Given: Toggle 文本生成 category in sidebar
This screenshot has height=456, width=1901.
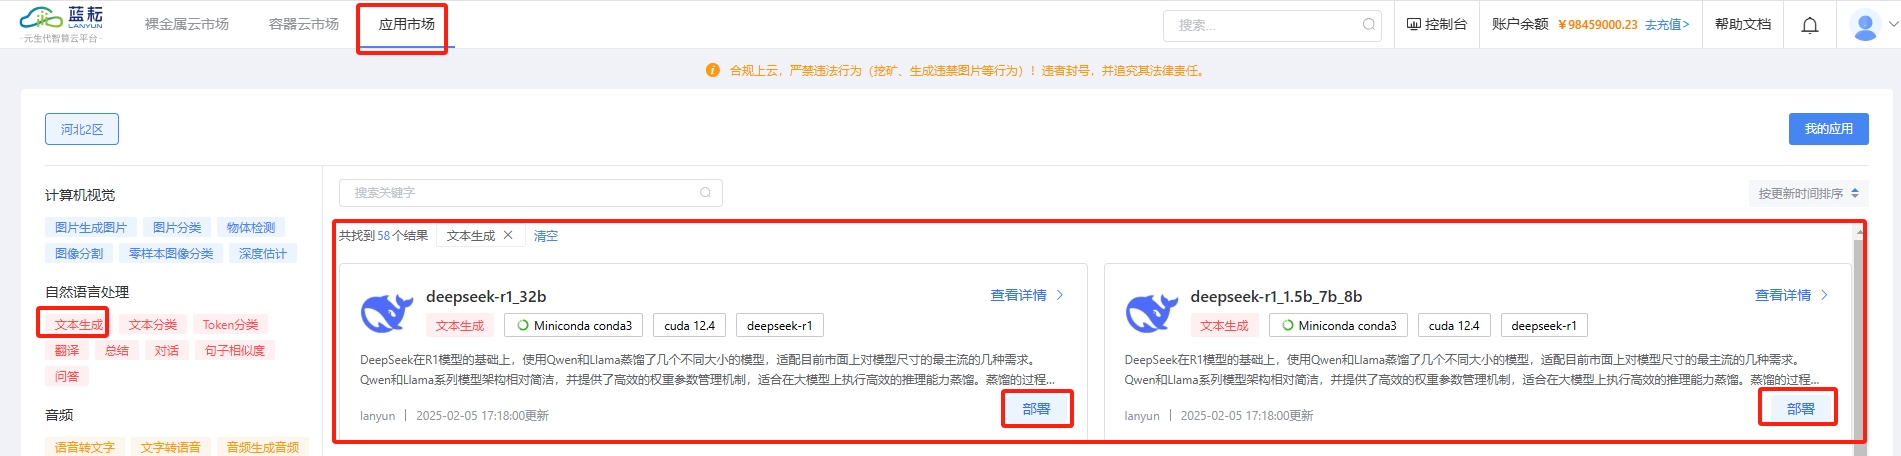Looking at the screenshot, I should [79, 324].
